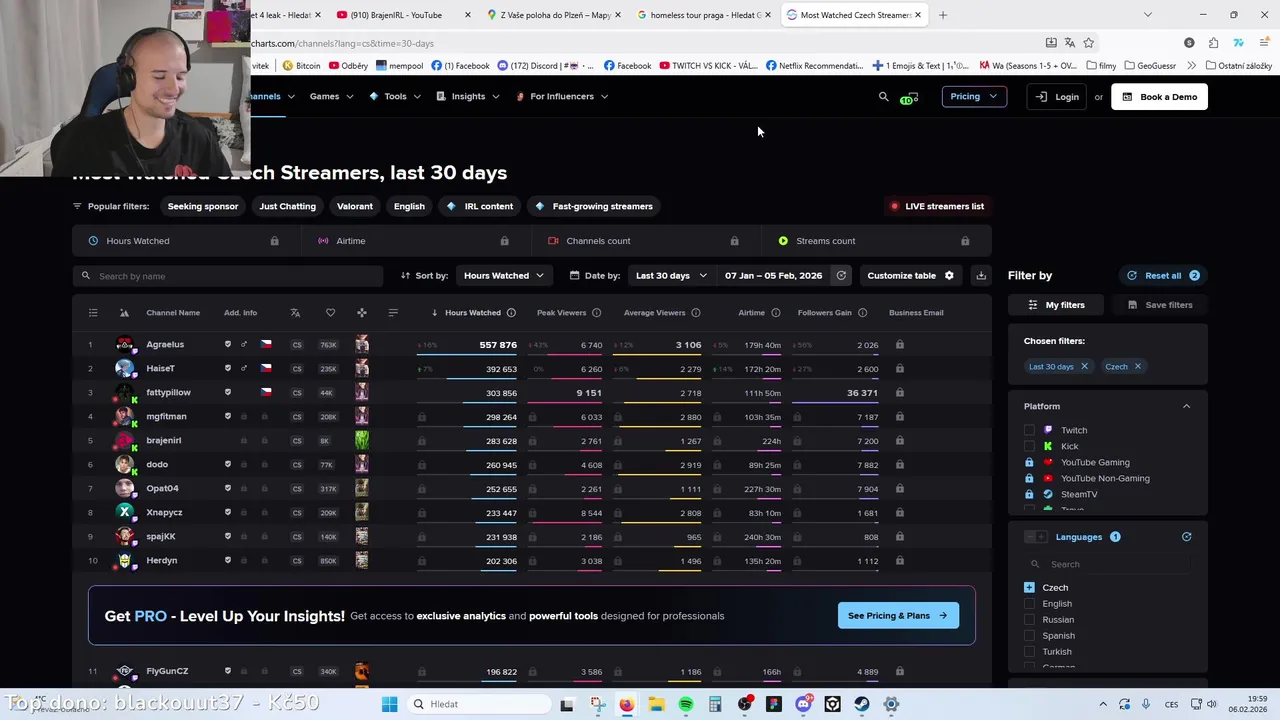Click the live streams counter icon
Viewport: 1280px width, 720px height.
pyautogui.click(x=908, y=98)
